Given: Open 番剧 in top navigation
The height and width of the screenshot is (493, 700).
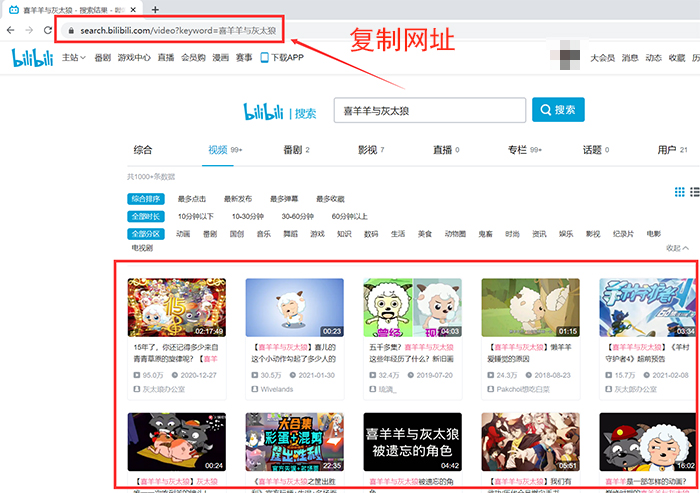Looking at the screenshot, I should (x=103, y=58).
